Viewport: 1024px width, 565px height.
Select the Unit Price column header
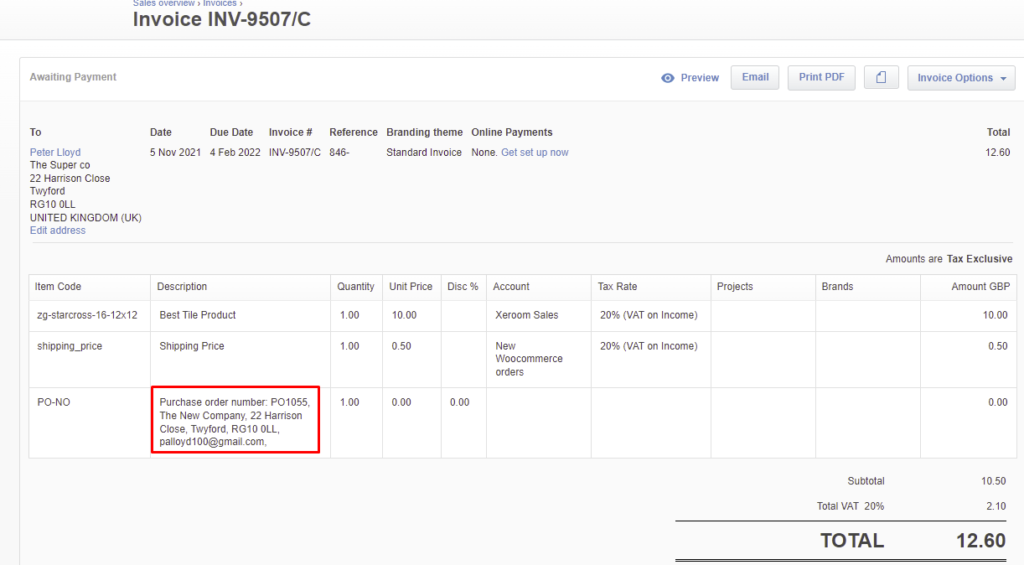click(411, 287)
